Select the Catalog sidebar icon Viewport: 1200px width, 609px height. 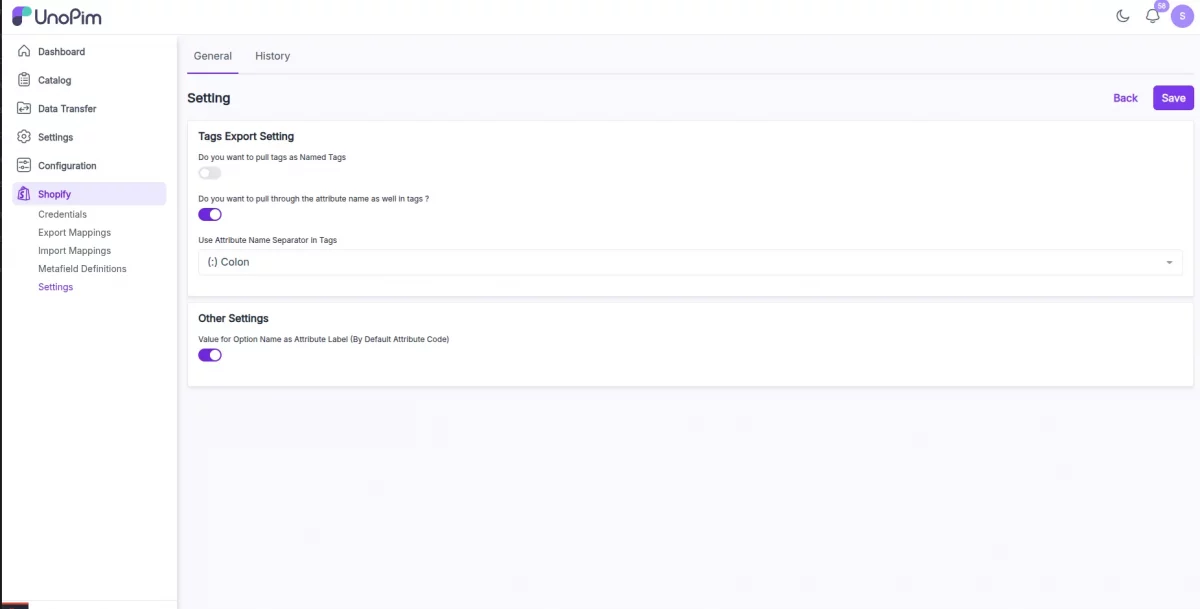pyautogui.click(x=23, y=80)
